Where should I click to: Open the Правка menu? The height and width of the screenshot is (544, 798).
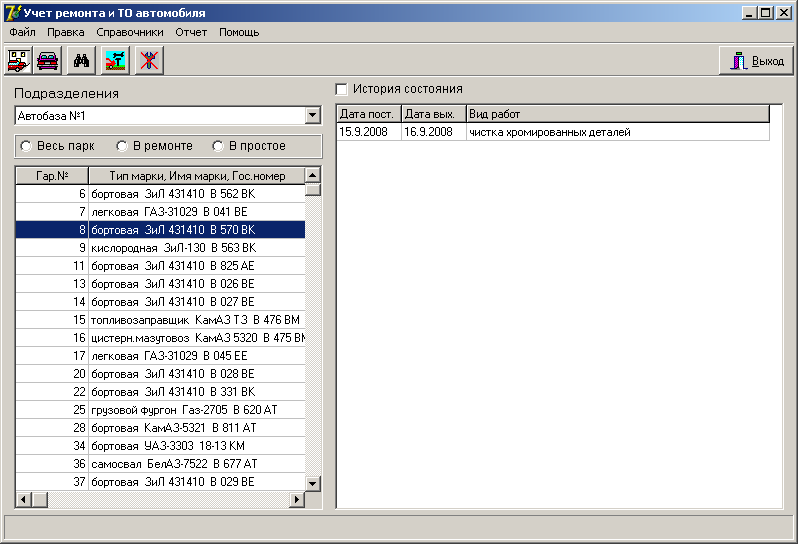coord(66,32)
